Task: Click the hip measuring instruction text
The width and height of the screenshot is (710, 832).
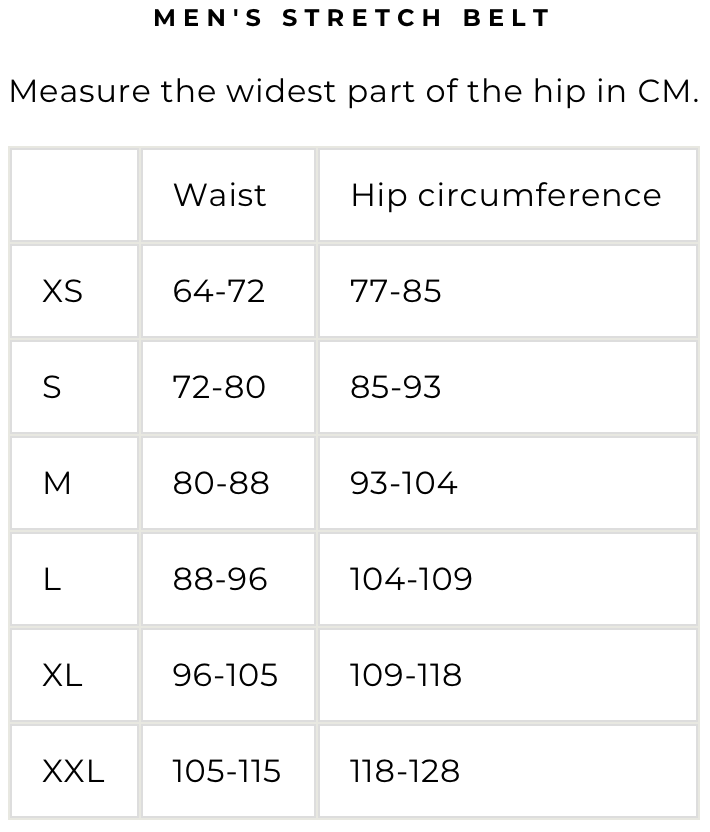Action: [x=354, y=91]
